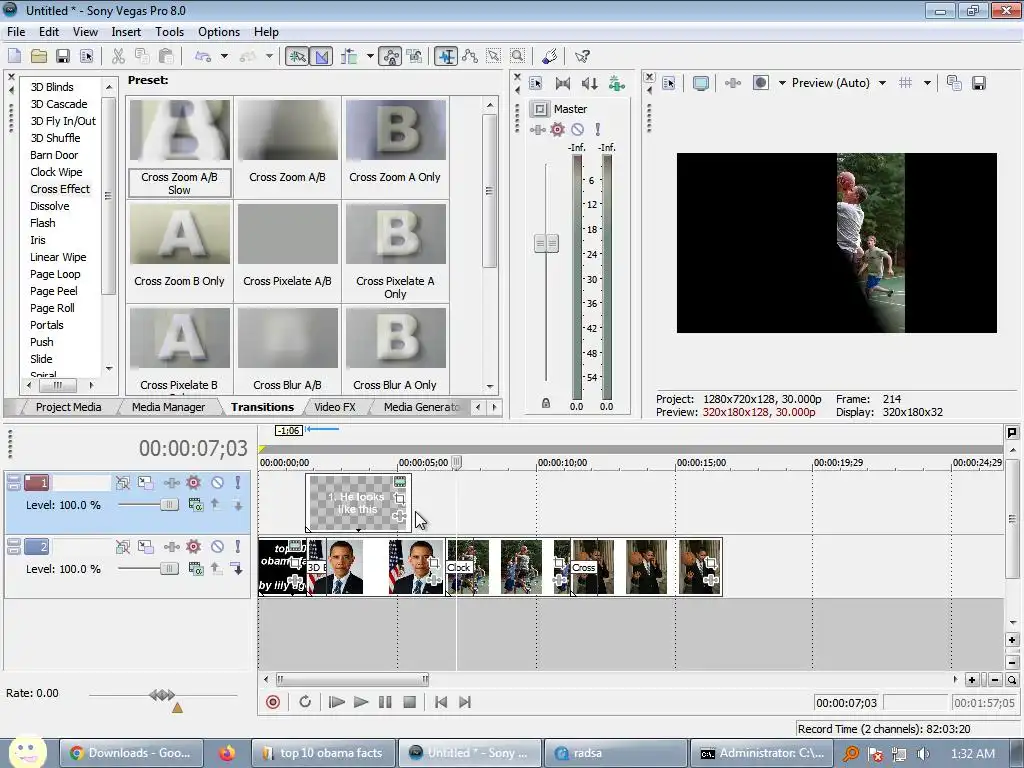The image size is (1024, 768).
Task: Open Master FX gear in mixer
Action: point(557,129)
